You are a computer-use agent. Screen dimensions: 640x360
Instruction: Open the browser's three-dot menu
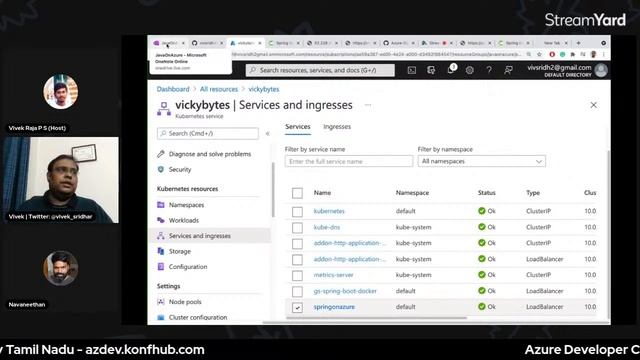point(604,54)
